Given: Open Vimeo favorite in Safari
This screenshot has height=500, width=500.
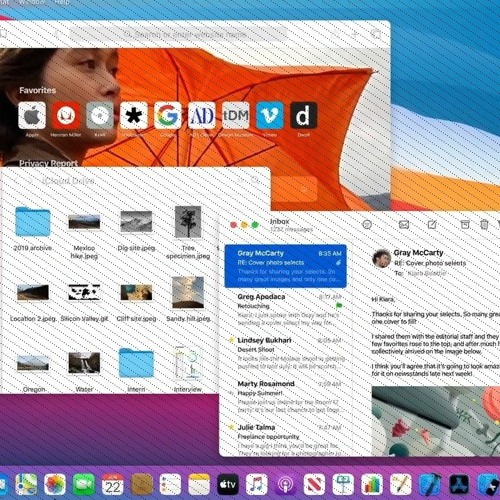Looking at the screenshot, I should point(270,115).
